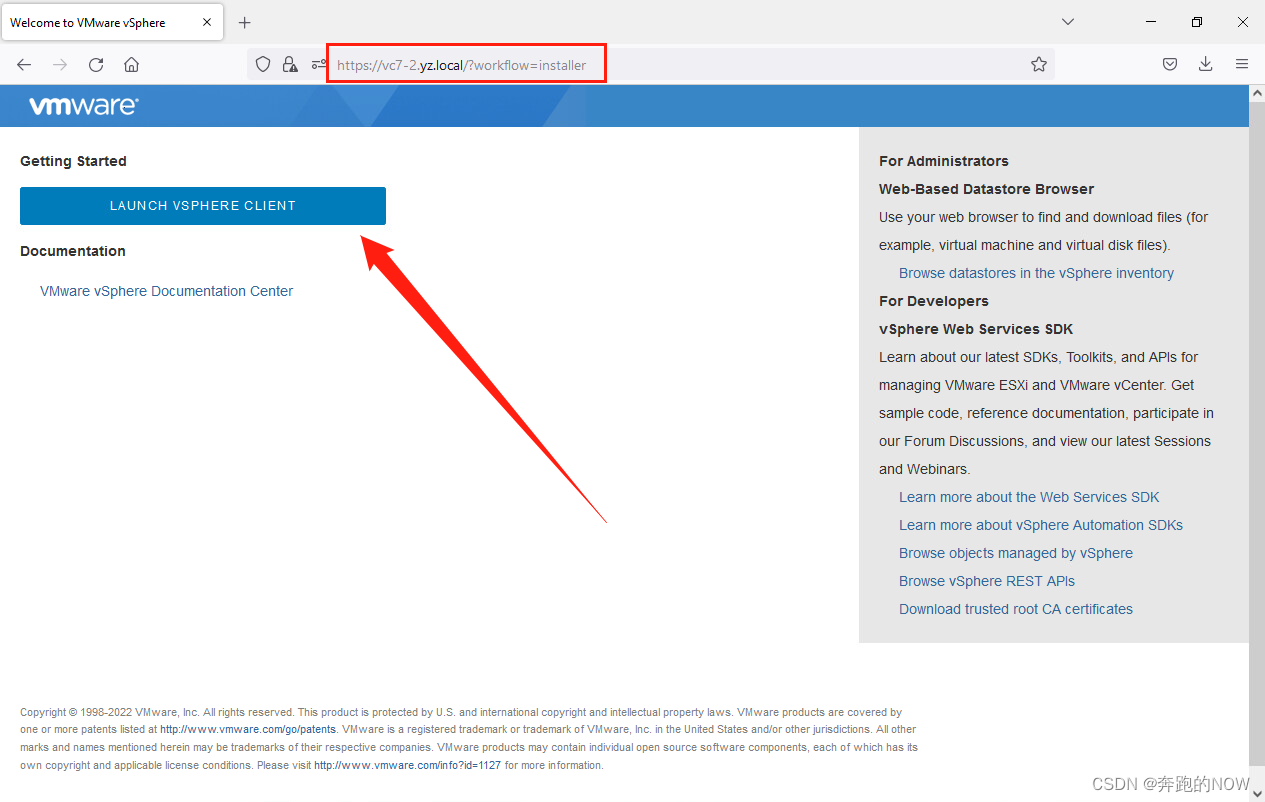The image size is (1265, 802).
Task: Save page to Pocket
Action: coord(1170,64)
